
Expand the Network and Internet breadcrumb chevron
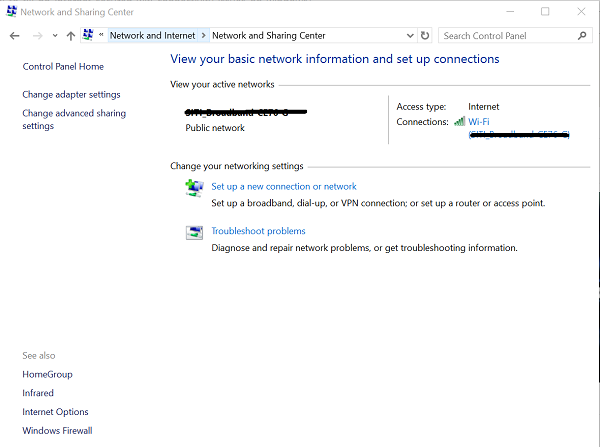(204, 36)
